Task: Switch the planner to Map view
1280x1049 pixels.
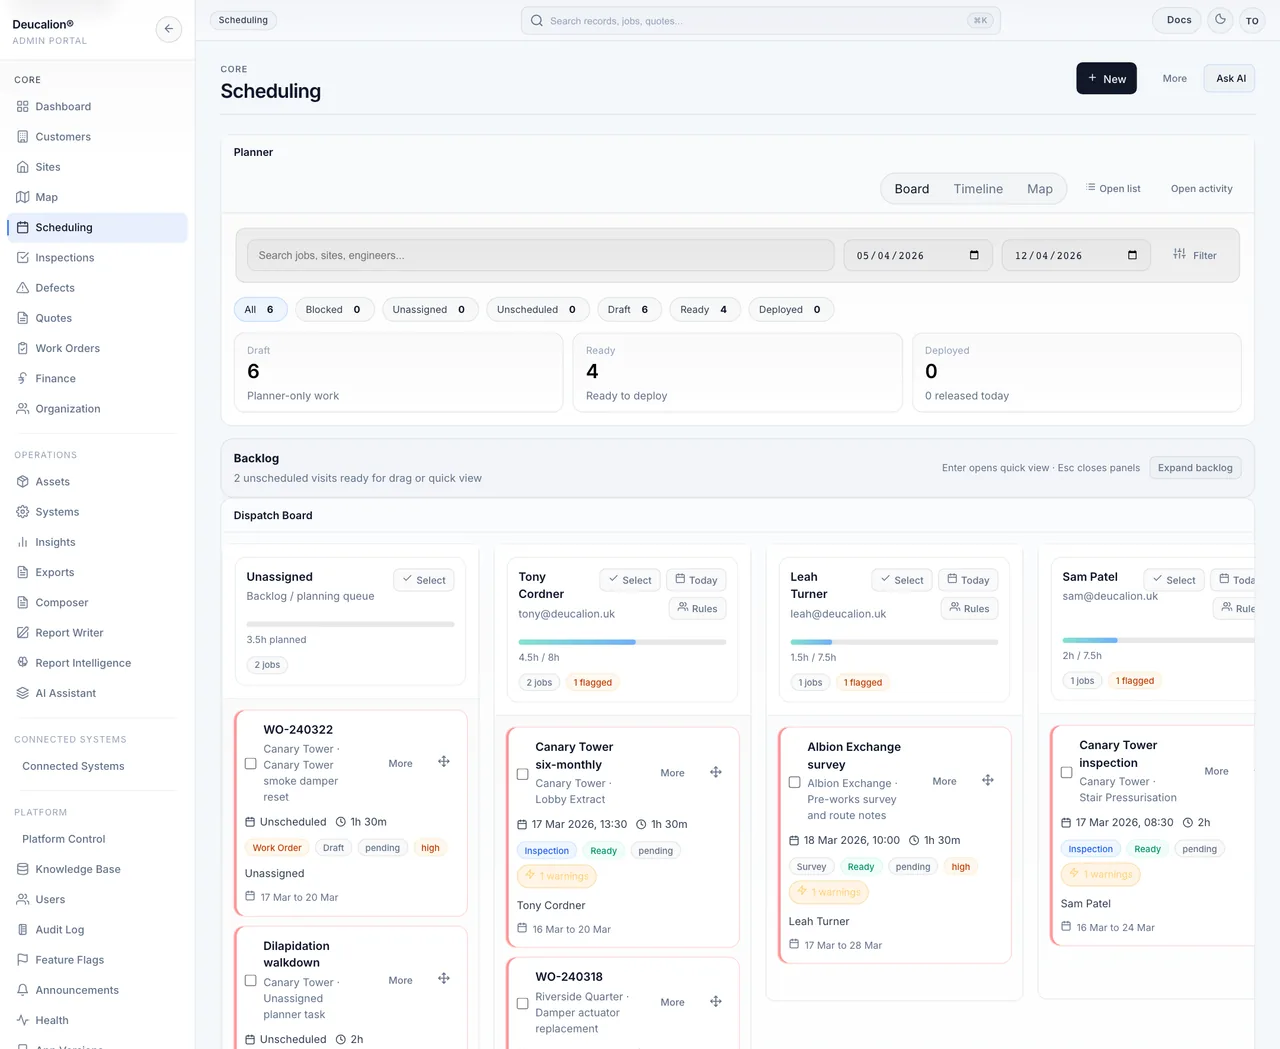Action: click(1040, 188)
